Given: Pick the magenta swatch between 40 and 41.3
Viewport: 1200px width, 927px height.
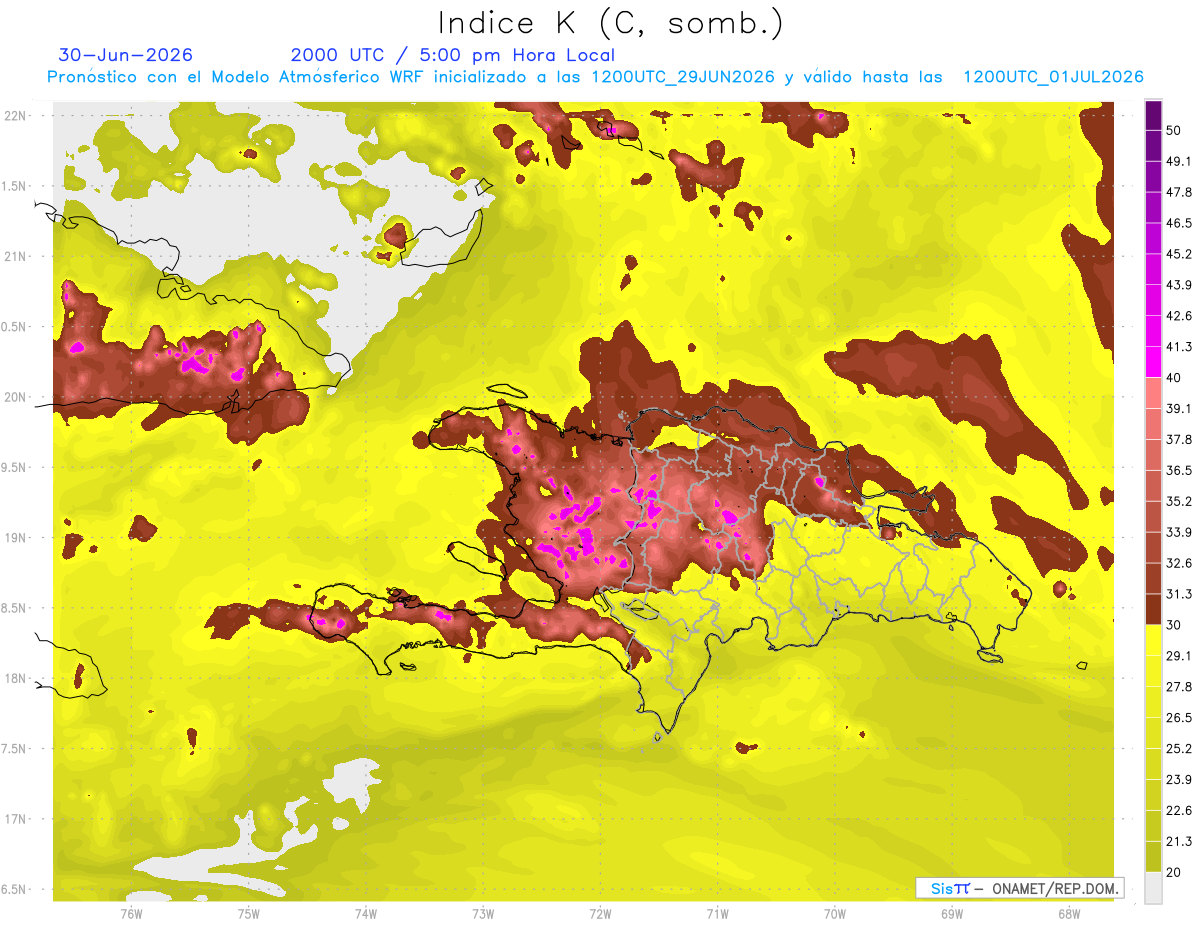Looking at the screenshot, I should (1153, 362).
